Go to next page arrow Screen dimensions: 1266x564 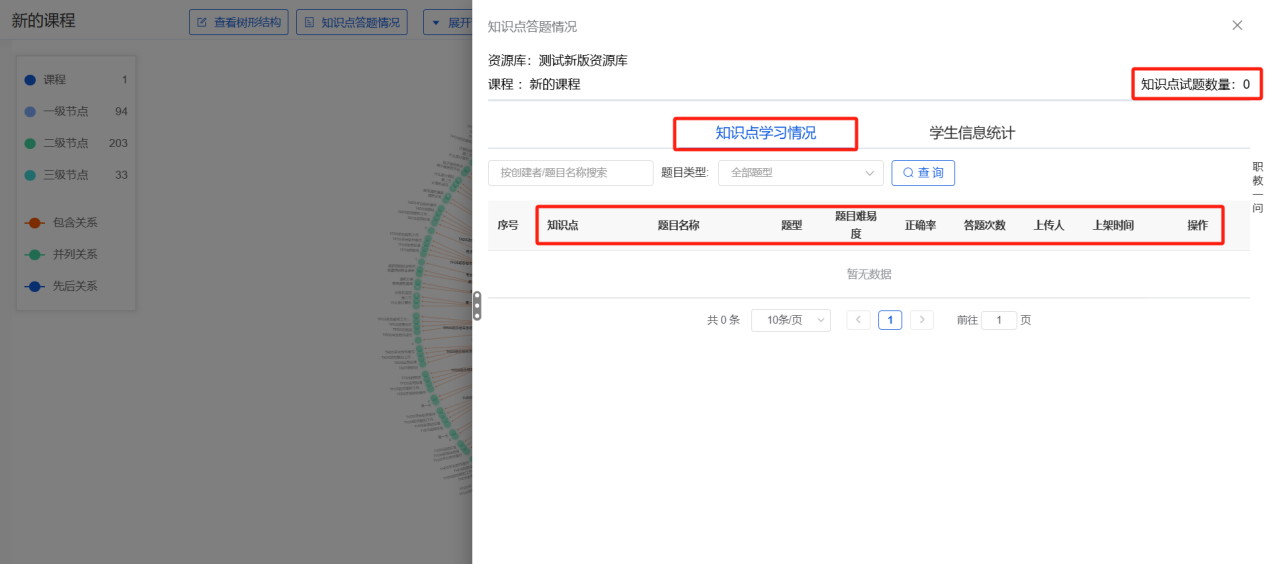click(922, 320)
